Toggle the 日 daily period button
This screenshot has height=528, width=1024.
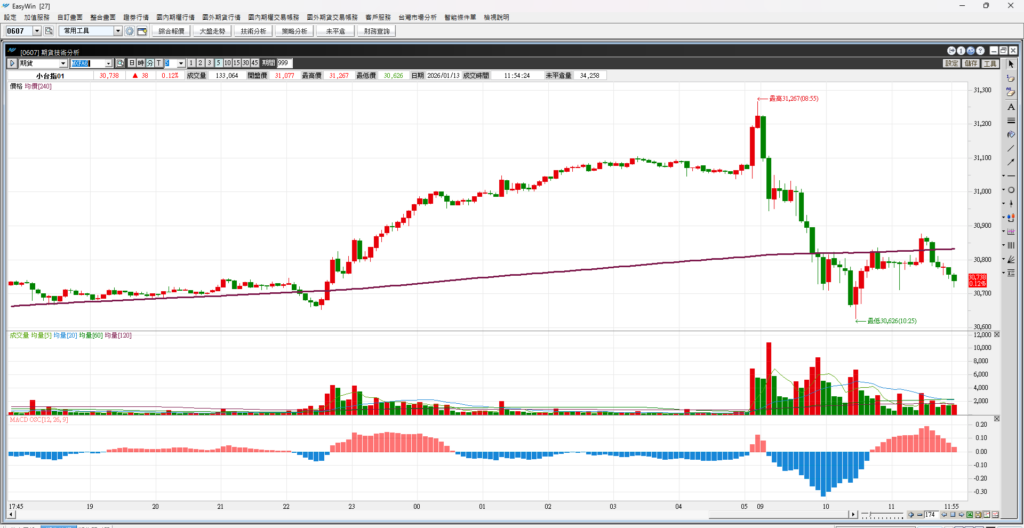(130, 63)
